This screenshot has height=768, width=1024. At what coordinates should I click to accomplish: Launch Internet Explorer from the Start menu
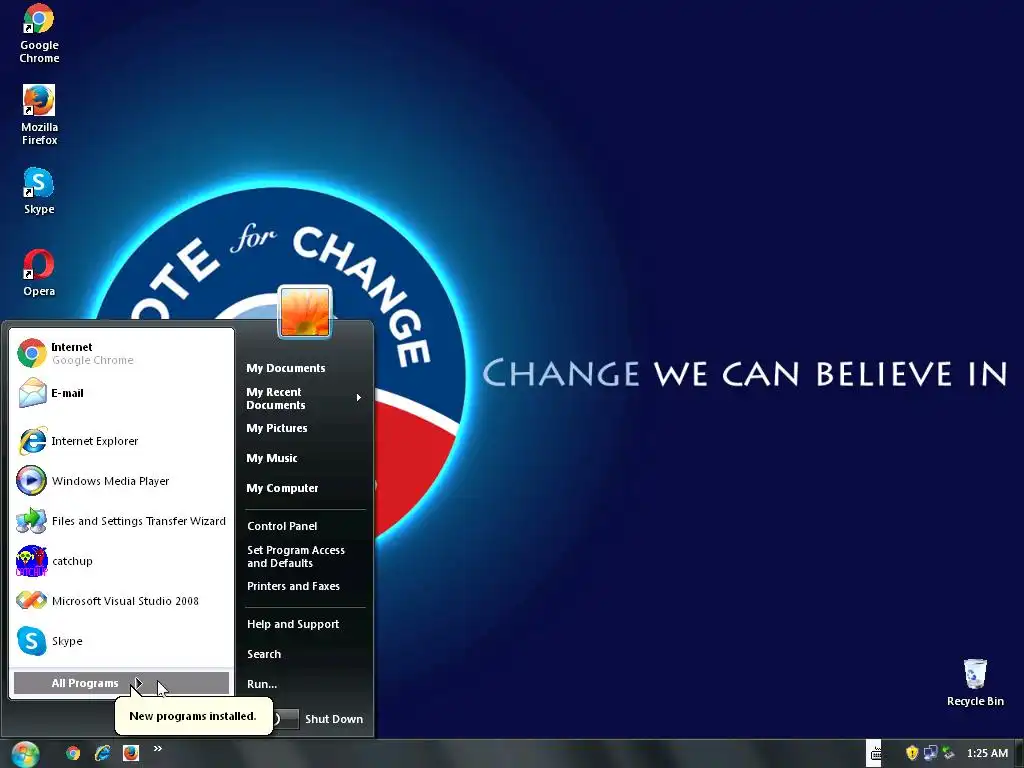point(121,441)
